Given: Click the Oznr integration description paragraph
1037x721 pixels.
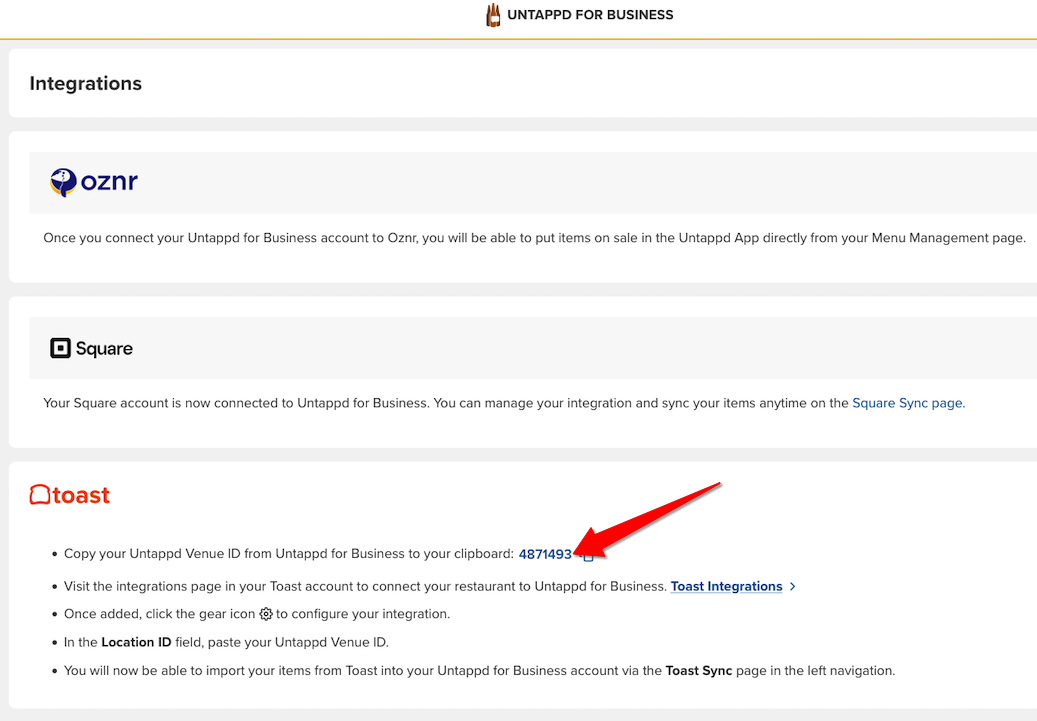Looking at the screenshot, I should (x=534, y=238).
